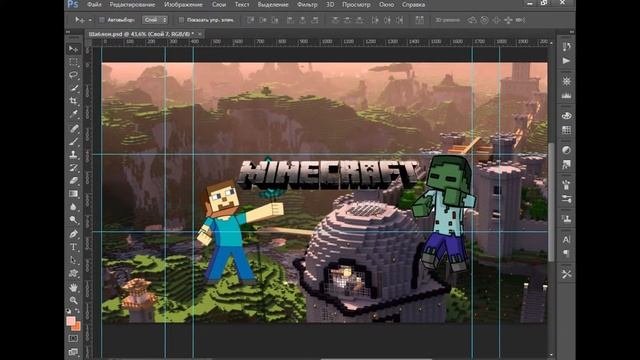Open foreground color picker swatch
The height and width of the screenshot is (360, 640).
click(71, 321)
